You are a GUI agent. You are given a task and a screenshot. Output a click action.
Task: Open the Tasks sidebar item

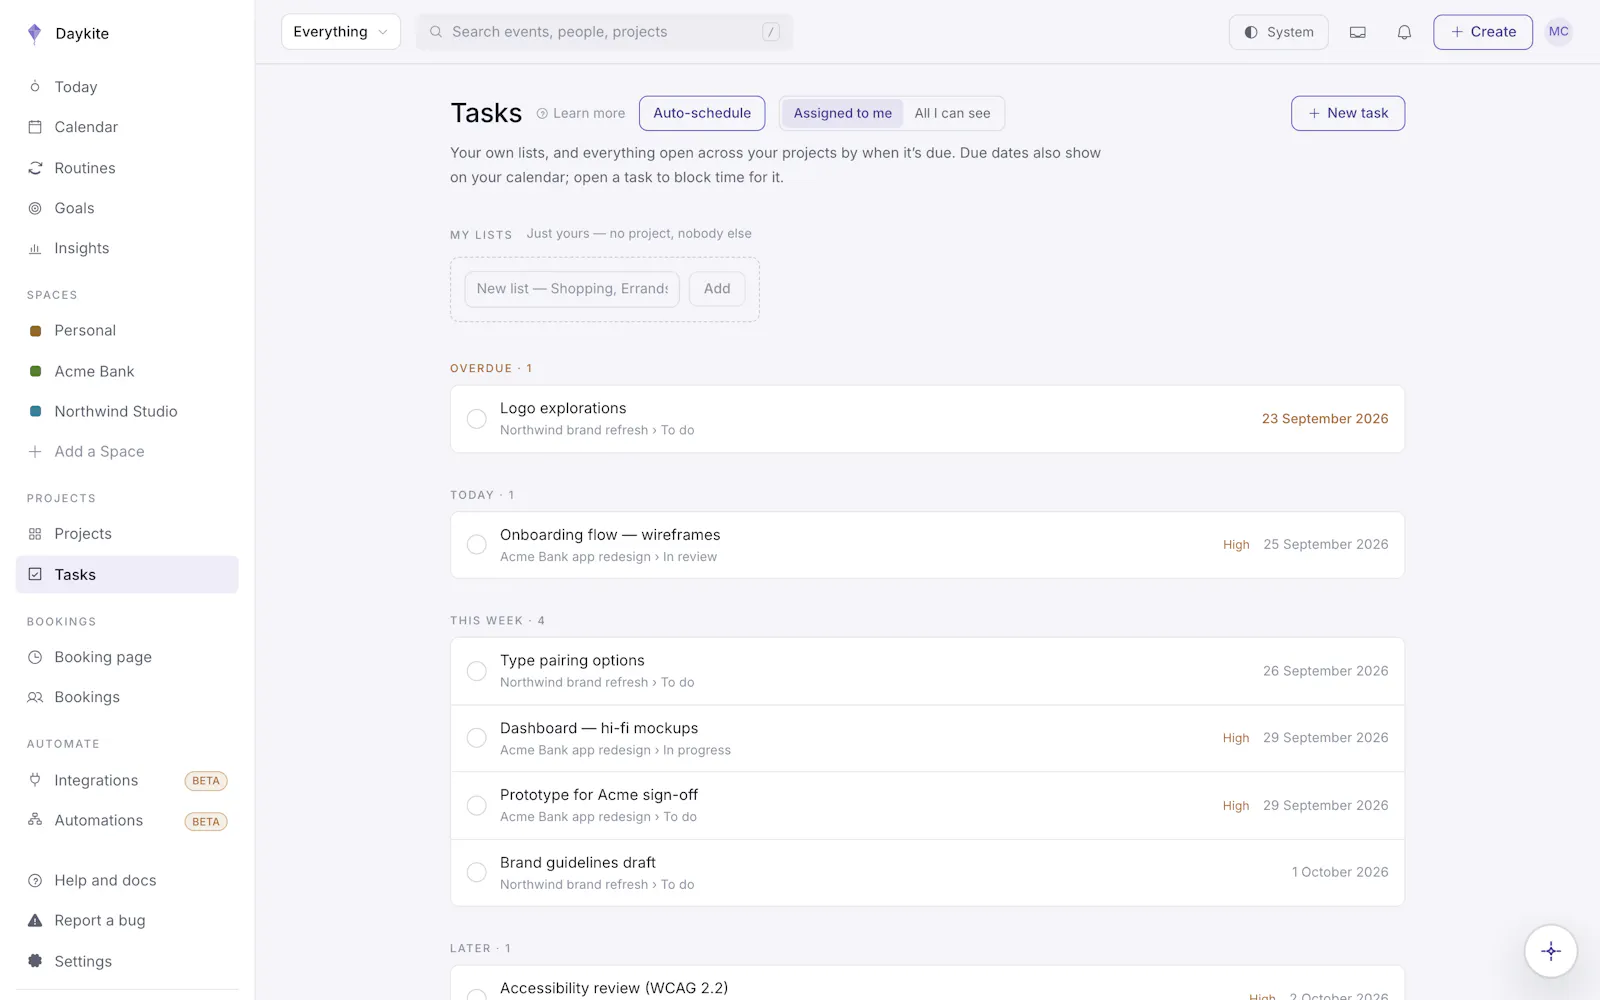(x=127, y=575)
